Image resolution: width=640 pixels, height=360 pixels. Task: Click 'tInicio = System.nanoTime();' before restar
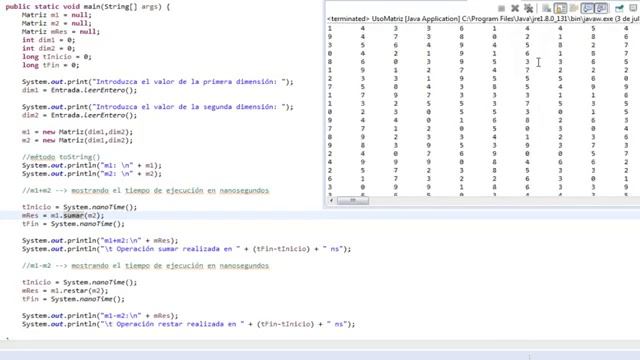pyautogui.click(x=80, y=282)
